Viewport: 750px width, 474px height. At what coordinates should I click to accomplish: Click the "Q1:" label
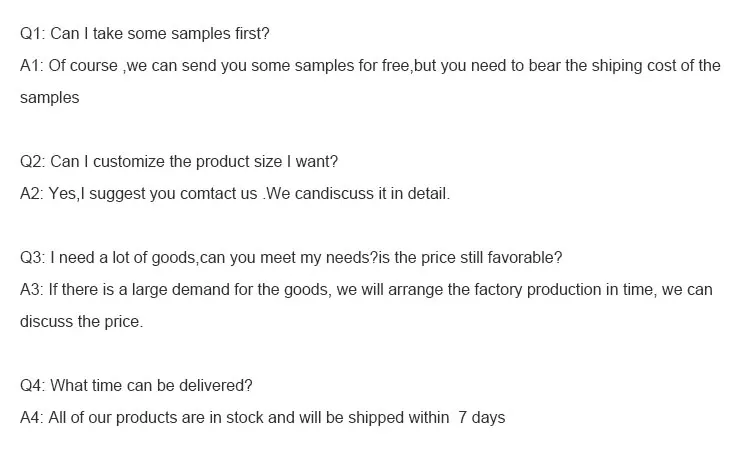[x=33, y=34]
